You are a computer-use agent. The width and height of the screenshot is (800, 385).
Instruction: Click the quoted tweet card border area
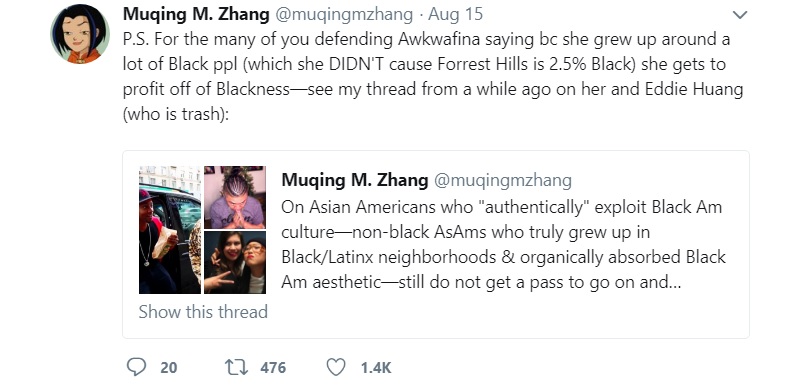tap(436, 244)
